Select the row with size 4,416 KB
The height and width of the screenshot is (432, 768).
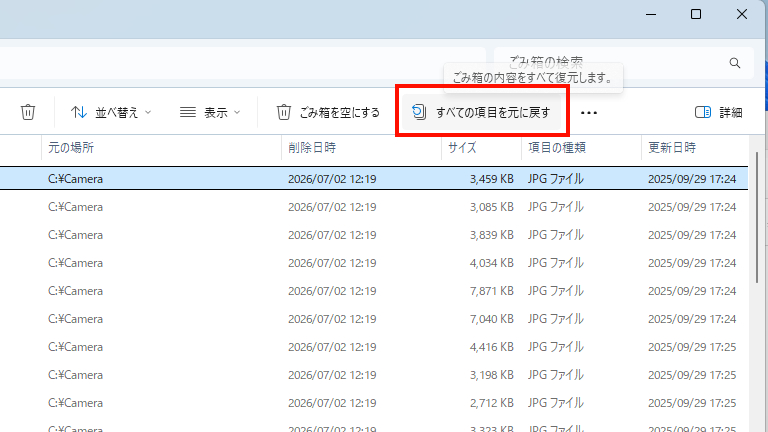[x=374, y=346]
